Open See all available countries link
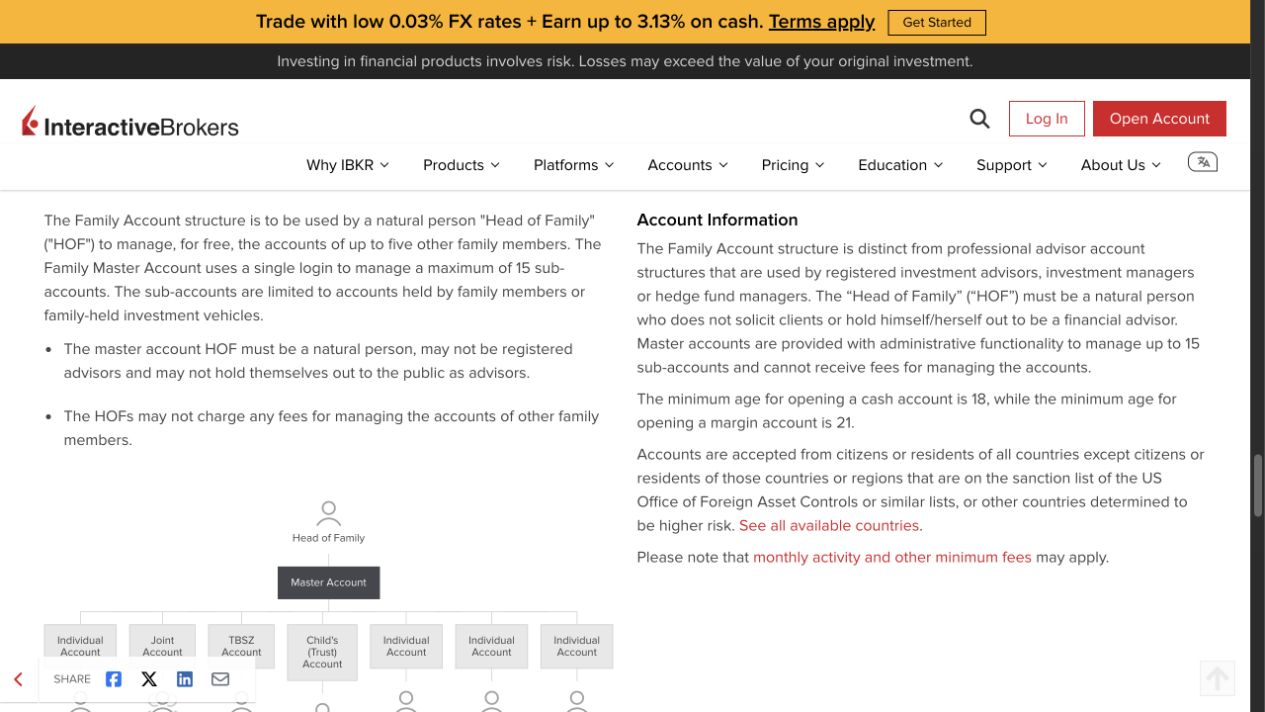 point(829,526)
